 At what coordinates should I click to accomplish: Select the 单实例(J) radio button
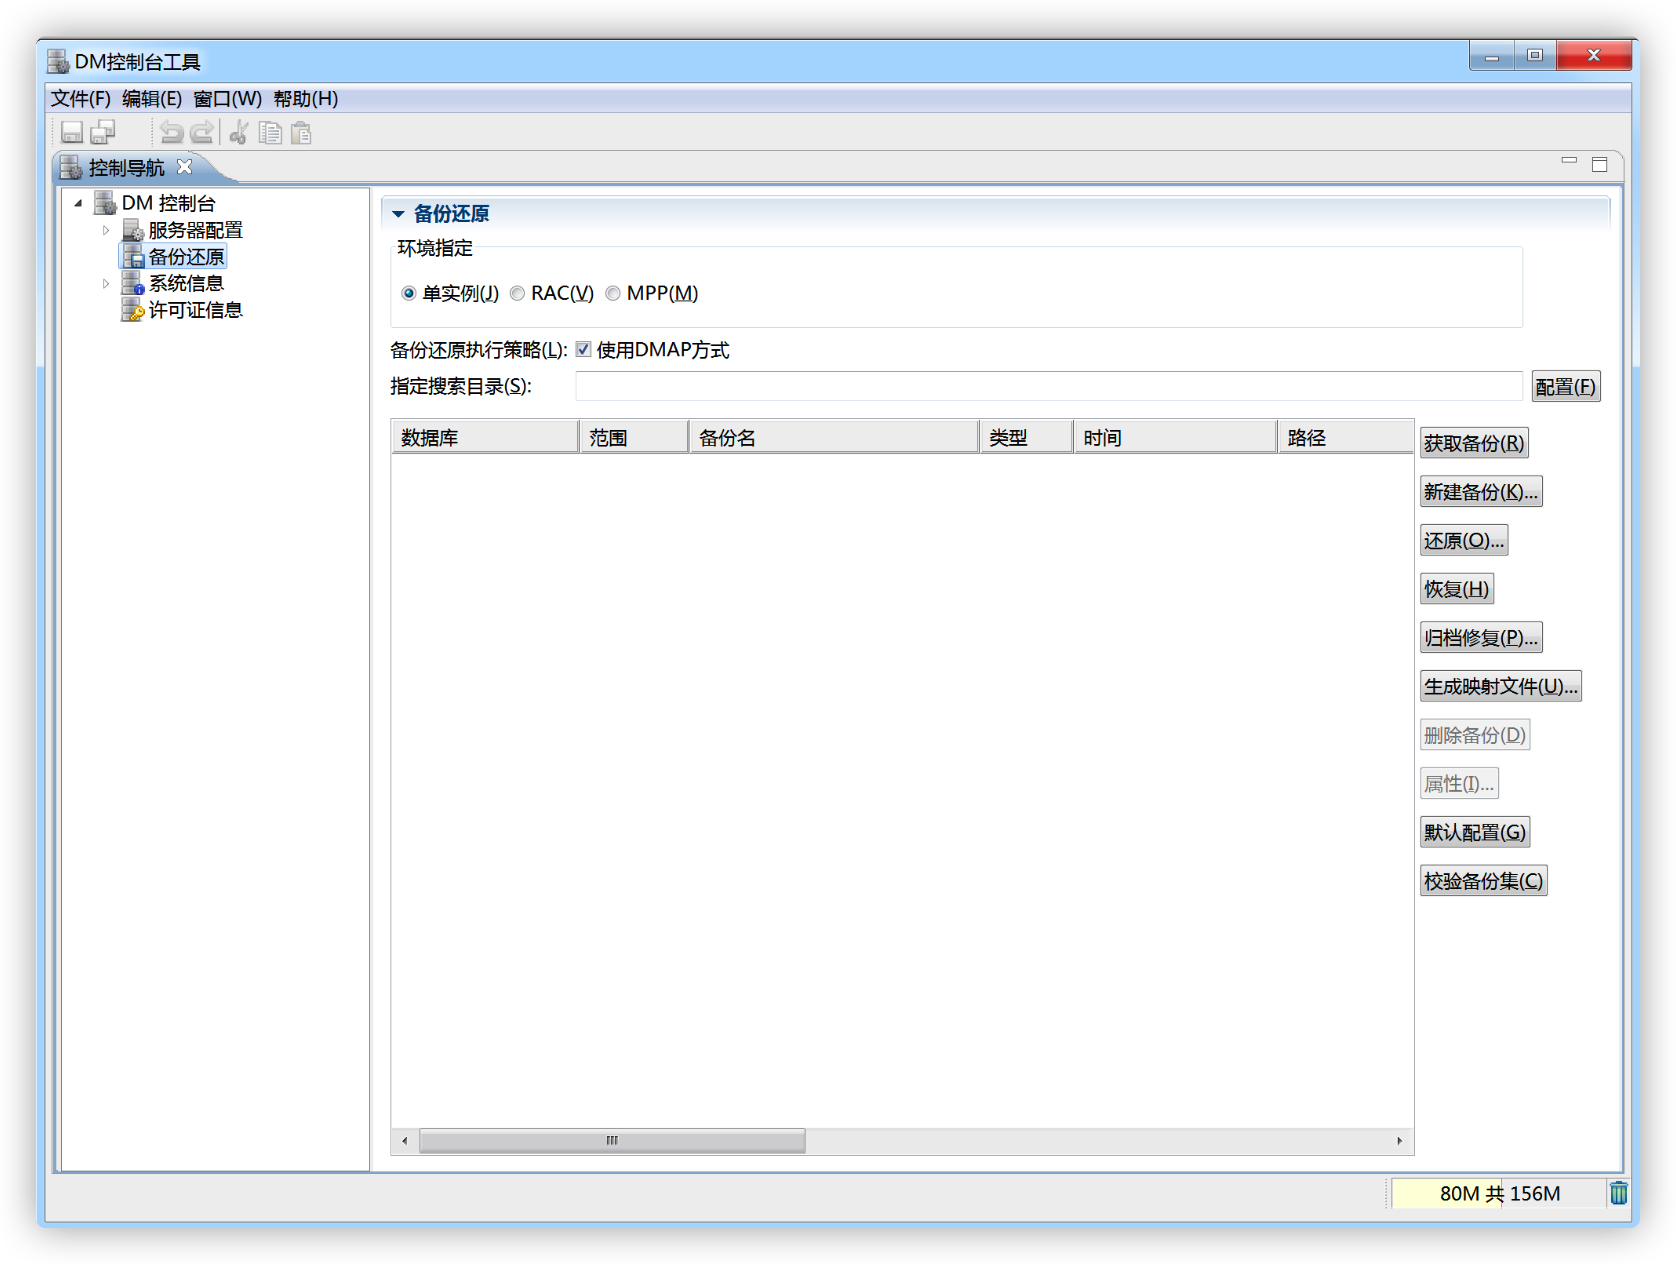click(408, 293)
